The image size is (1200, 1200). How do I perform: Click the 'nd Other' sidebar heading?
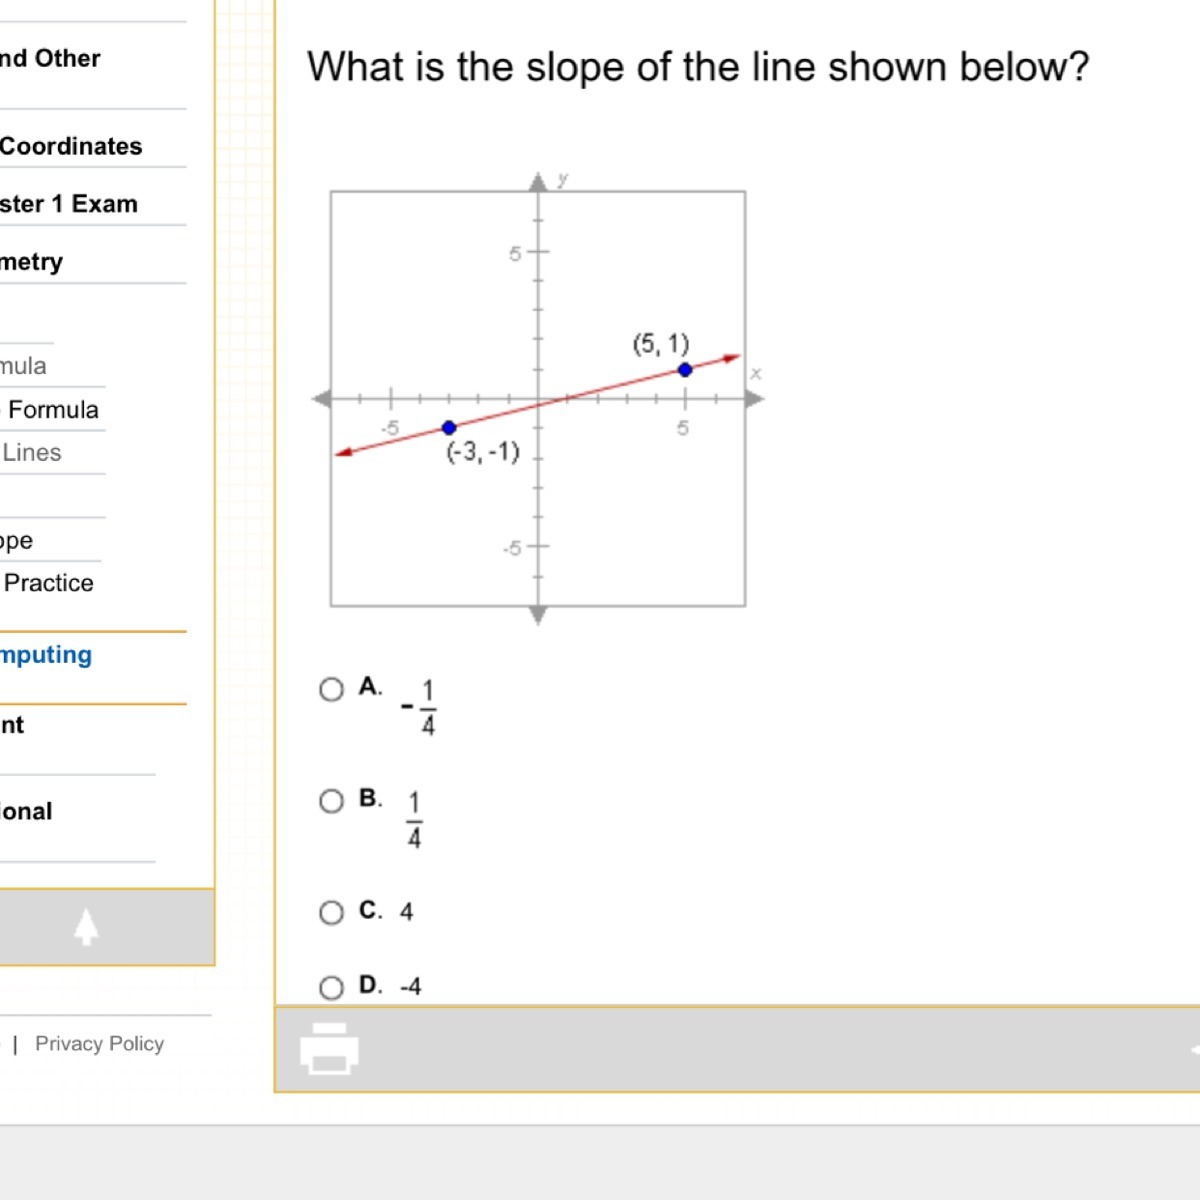[50, 59]
